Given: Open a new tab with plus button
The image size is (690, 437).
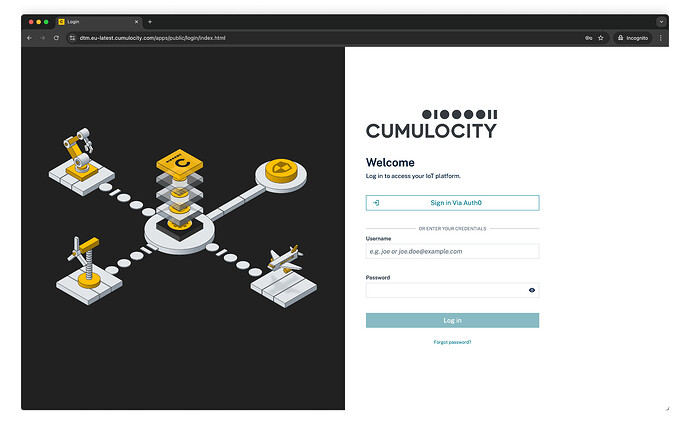Looking at the screenshot, I should click(150, 22).
